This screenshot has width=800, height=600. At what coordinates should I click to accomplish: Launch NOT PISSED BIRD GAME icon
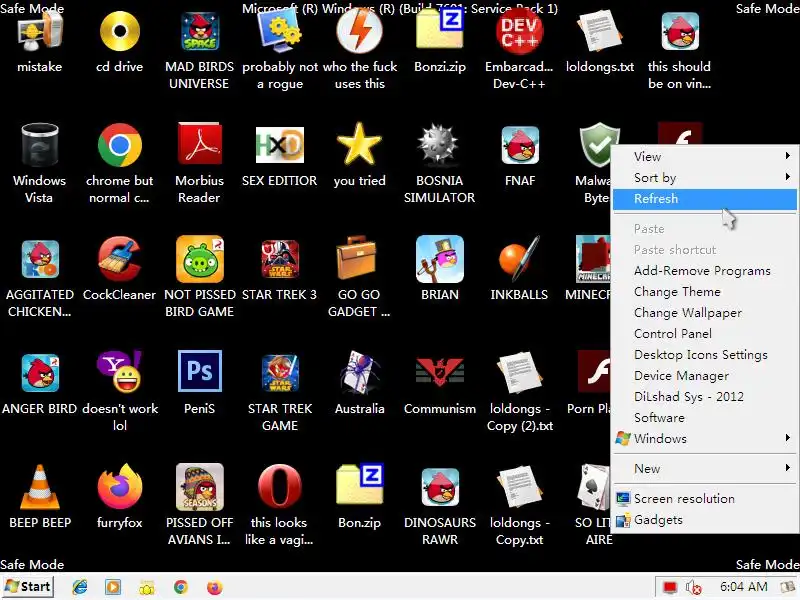[199, 259]
